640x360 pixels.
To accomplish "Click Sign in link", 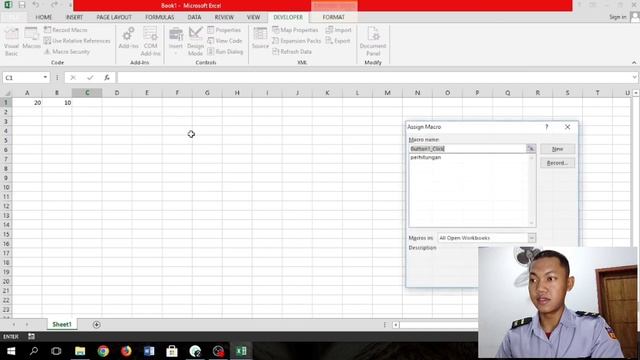I will tap(618, 17).
